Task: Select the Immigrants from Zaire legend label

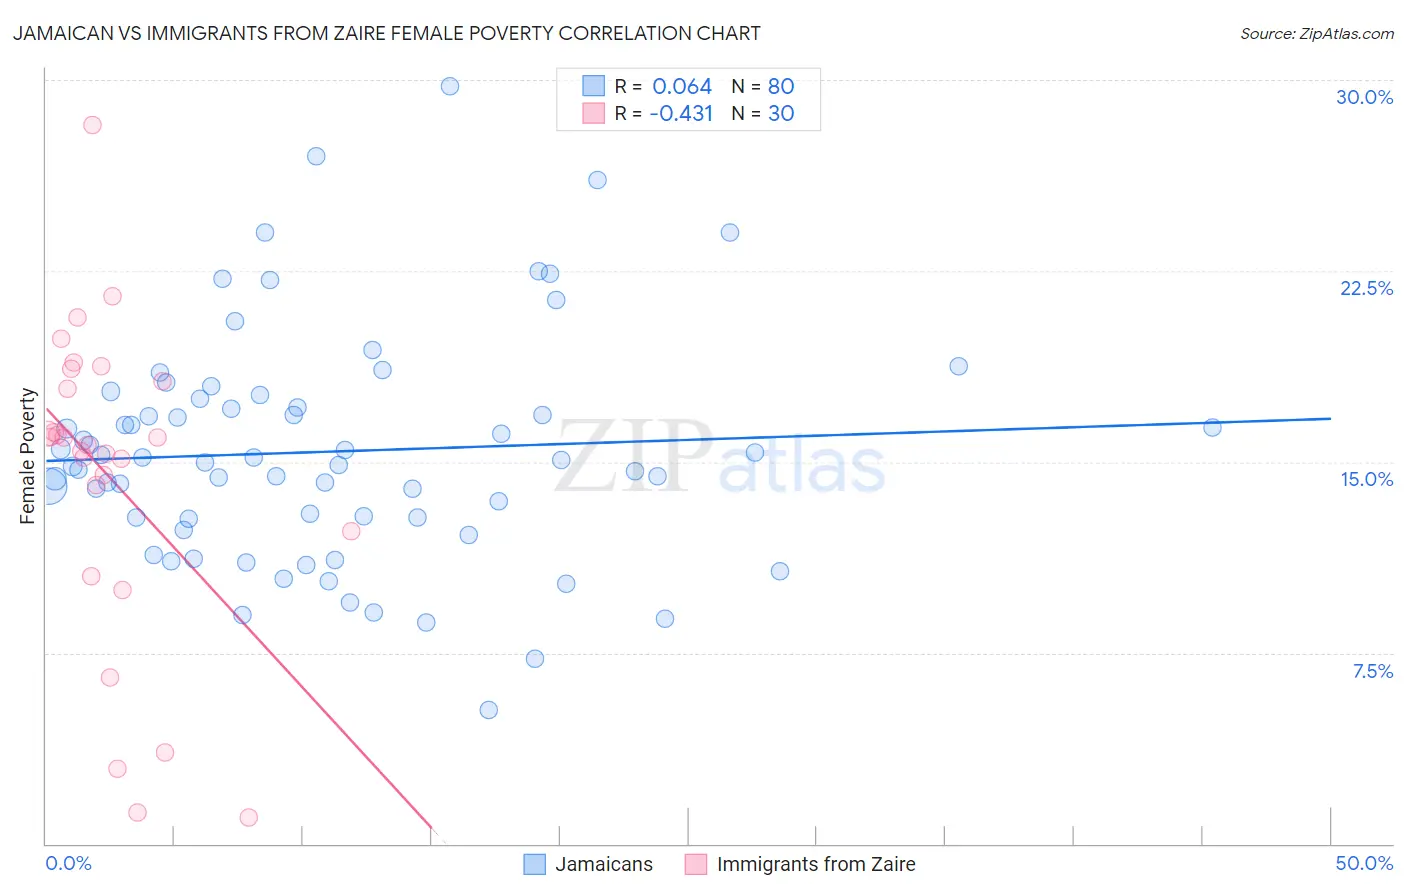Action: [x=816, y=864]
